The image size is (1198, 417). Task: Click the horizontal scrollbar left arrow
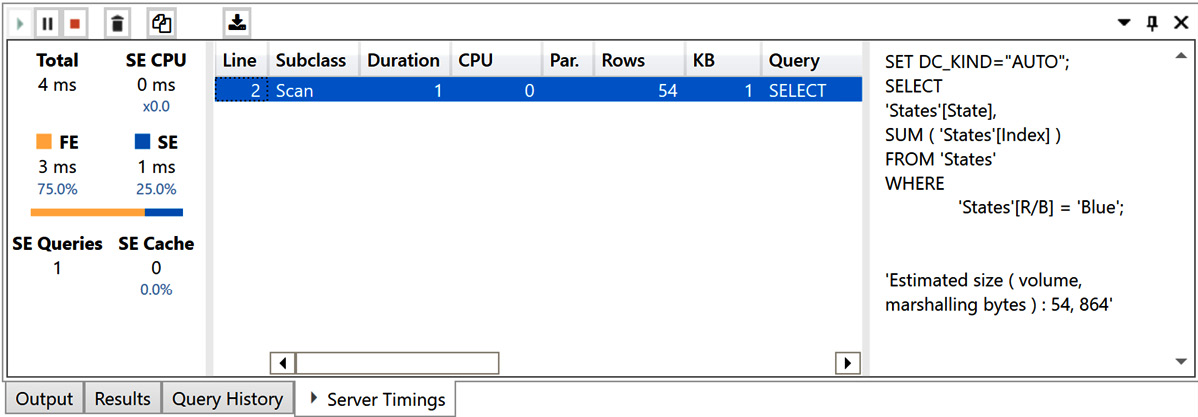click(x=283, y=362)
